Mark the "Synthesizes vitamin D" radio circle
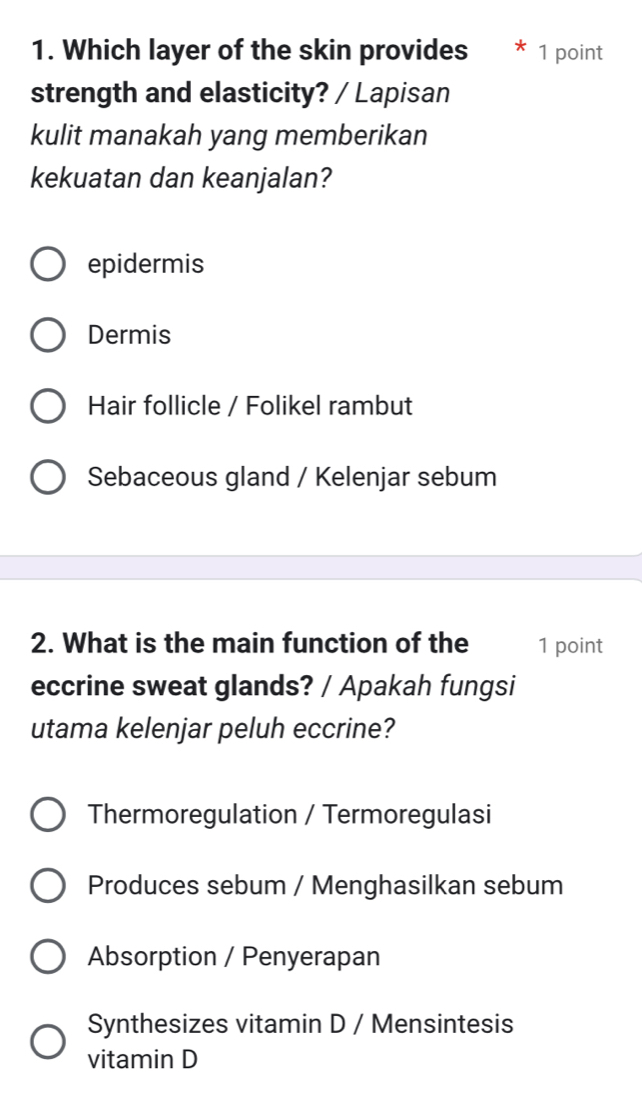This screenshot has width=642, height=1105. [x=48, y=1041]
